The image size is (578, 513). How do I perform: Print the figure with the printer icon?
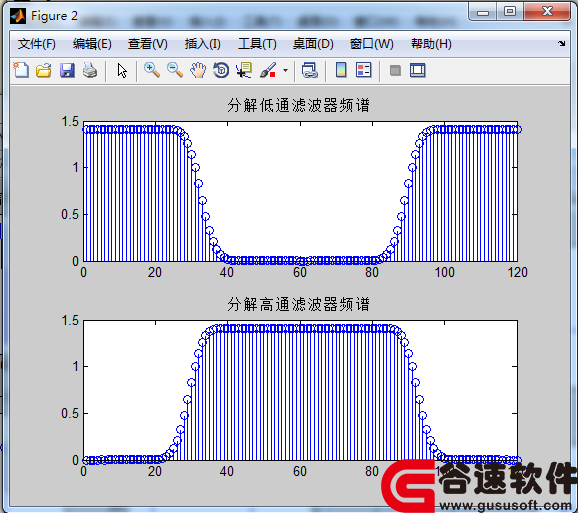click(90, 70)
